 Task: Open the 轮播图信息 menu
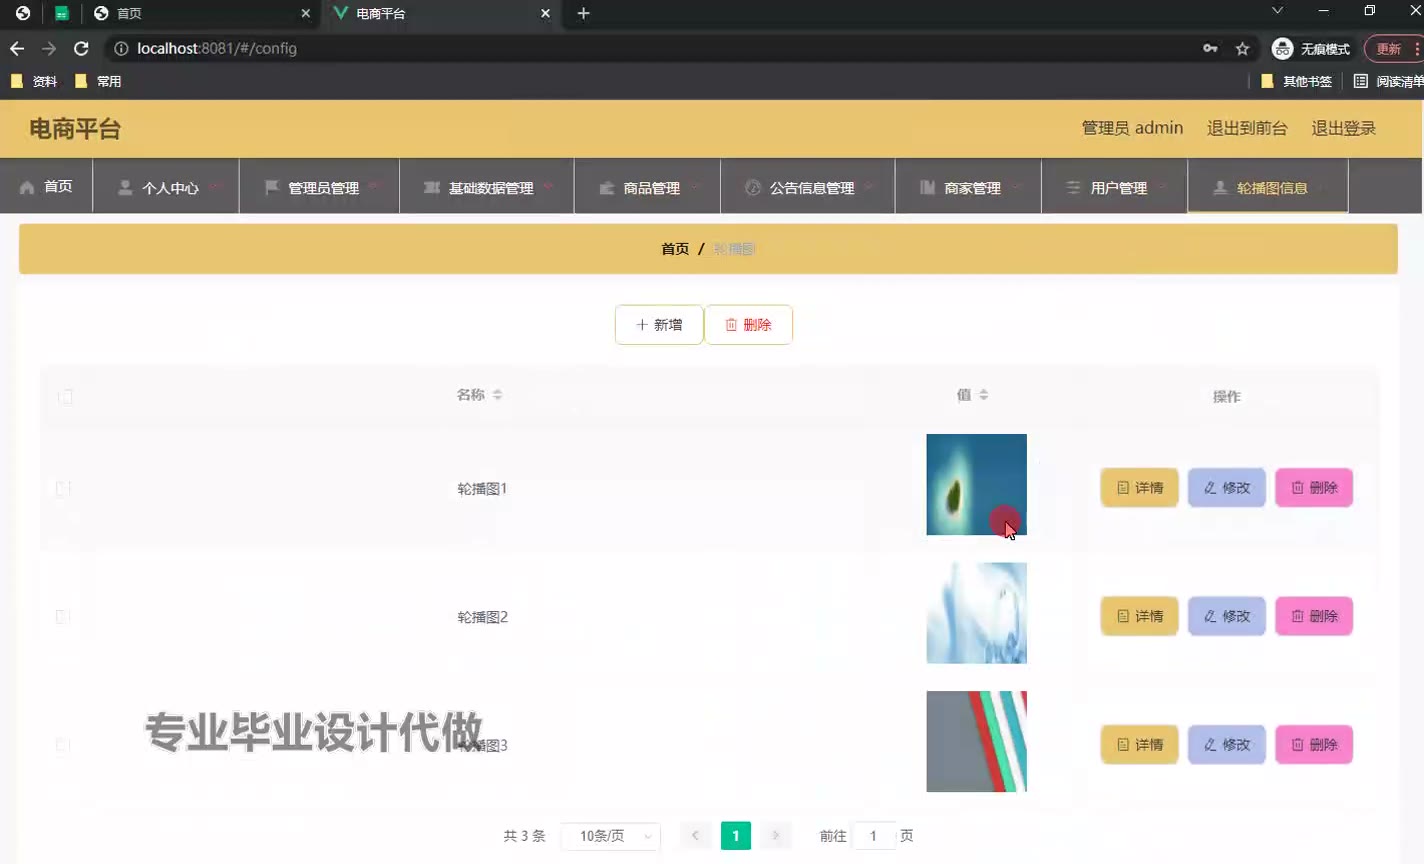(x=1268, y=187)
